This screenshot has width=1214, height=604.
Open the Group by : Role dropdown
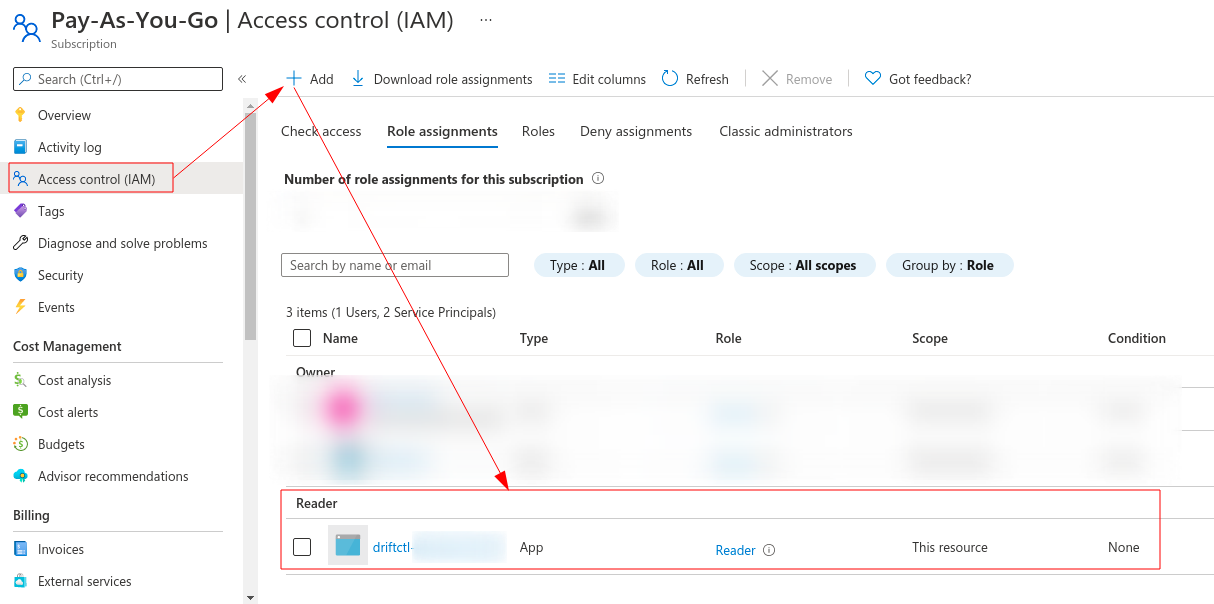click(949, 265)
